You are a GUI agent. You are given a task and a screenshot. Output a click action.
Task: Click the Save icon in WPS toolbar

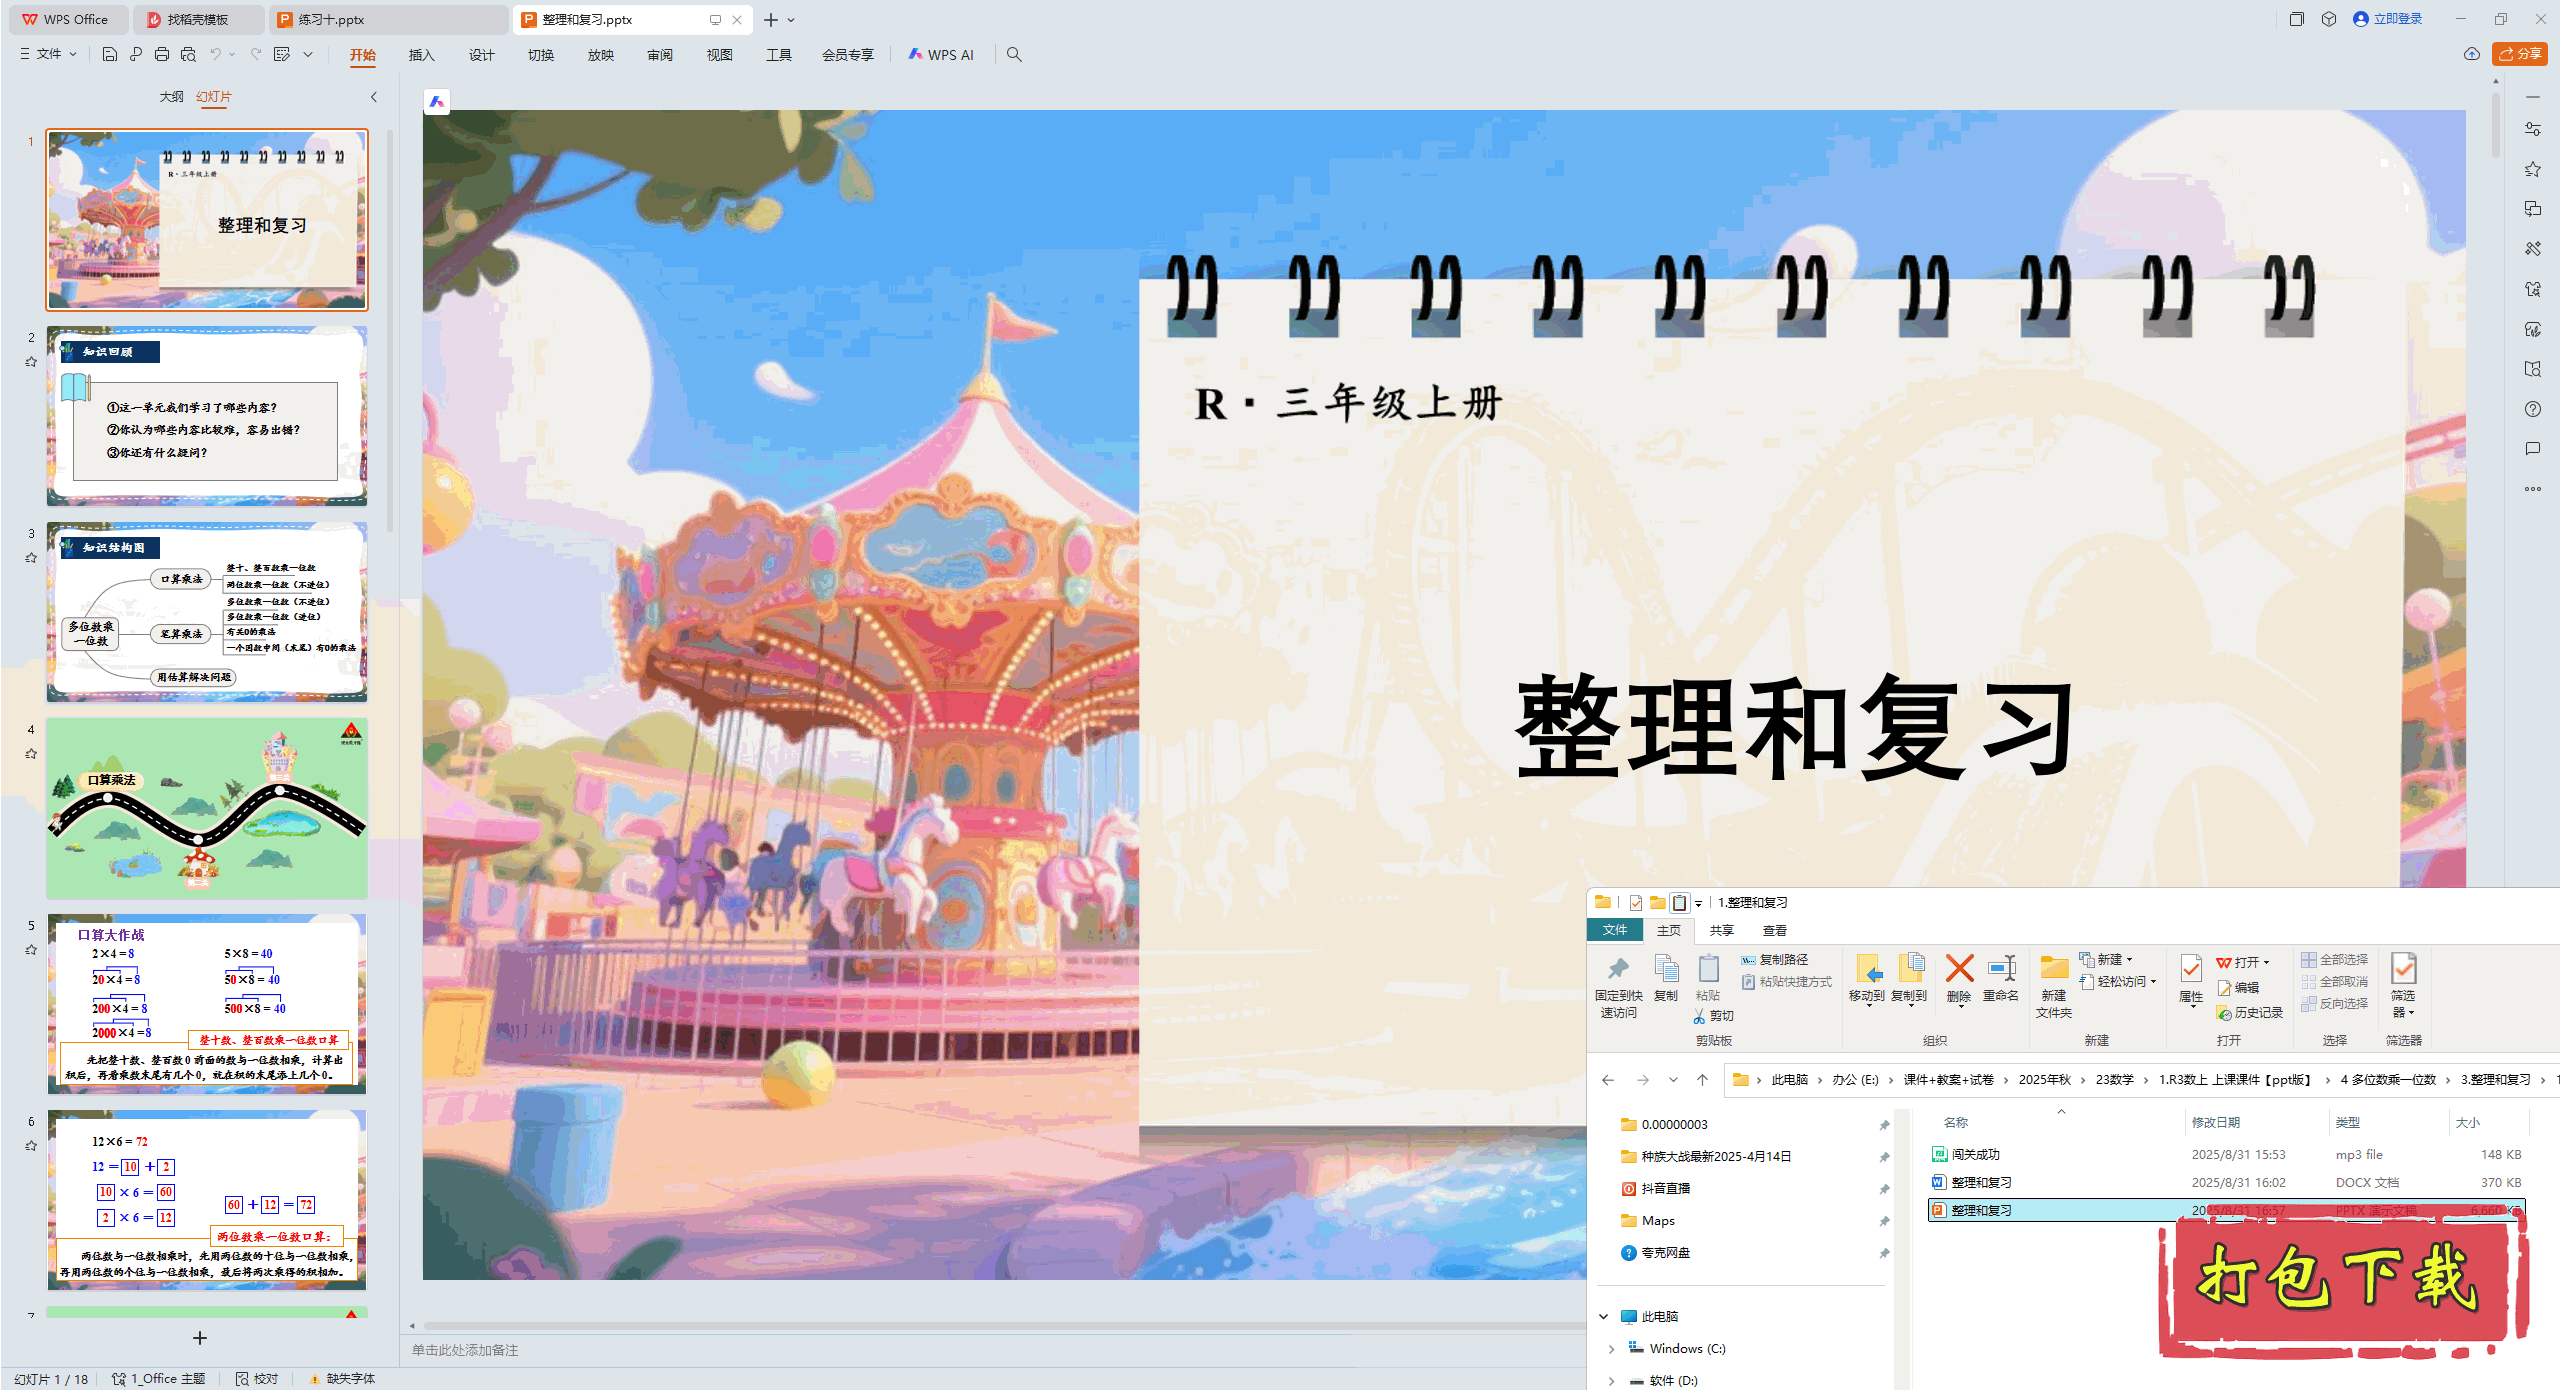[x=110, y=54]
